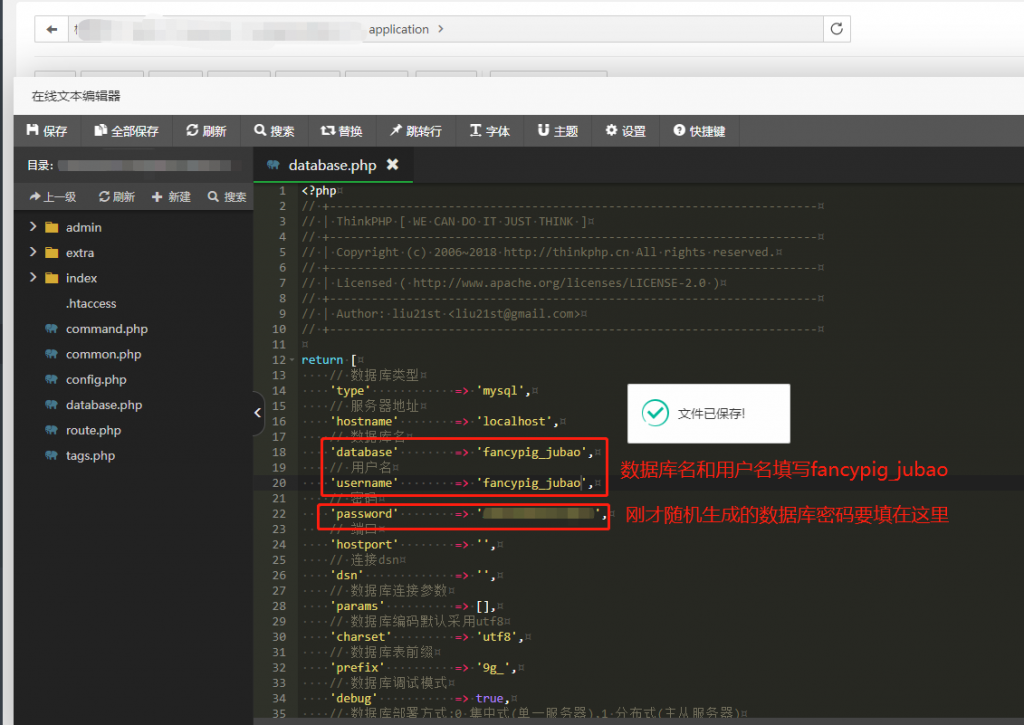Show the 快捷键 shortcuts help

pyautogui.click(x=699, y=131)
